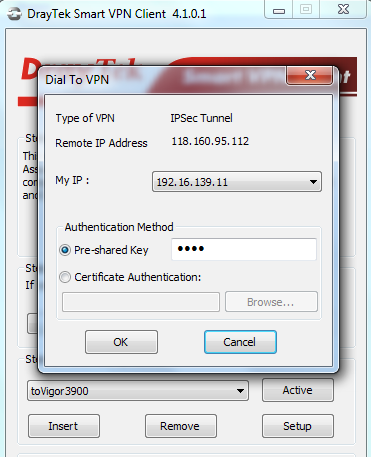Close the DrayTek Smart VPN Client window
371x457 pixels.
pos(343,9)
